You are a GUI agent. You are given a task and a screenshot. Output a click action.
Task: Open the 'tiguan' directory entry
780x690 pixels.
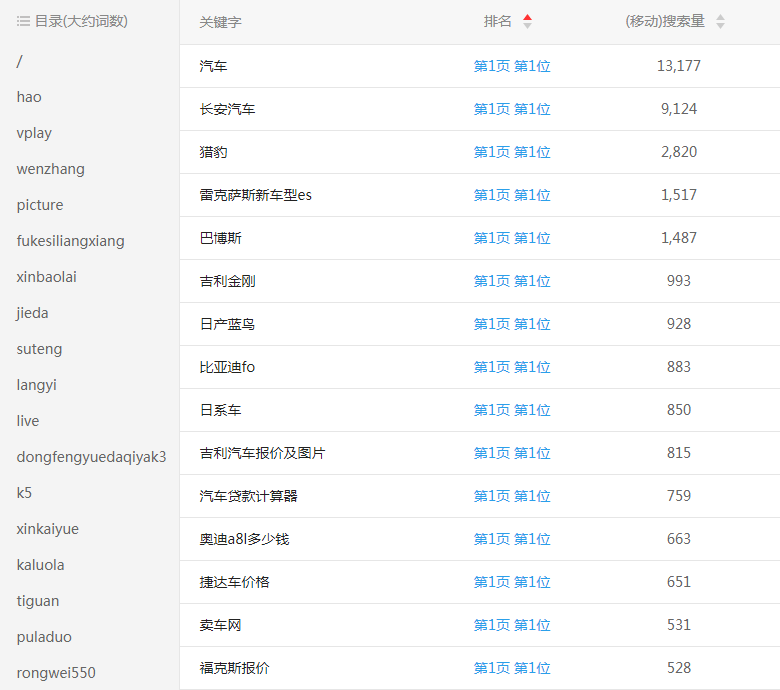point(38,601)
